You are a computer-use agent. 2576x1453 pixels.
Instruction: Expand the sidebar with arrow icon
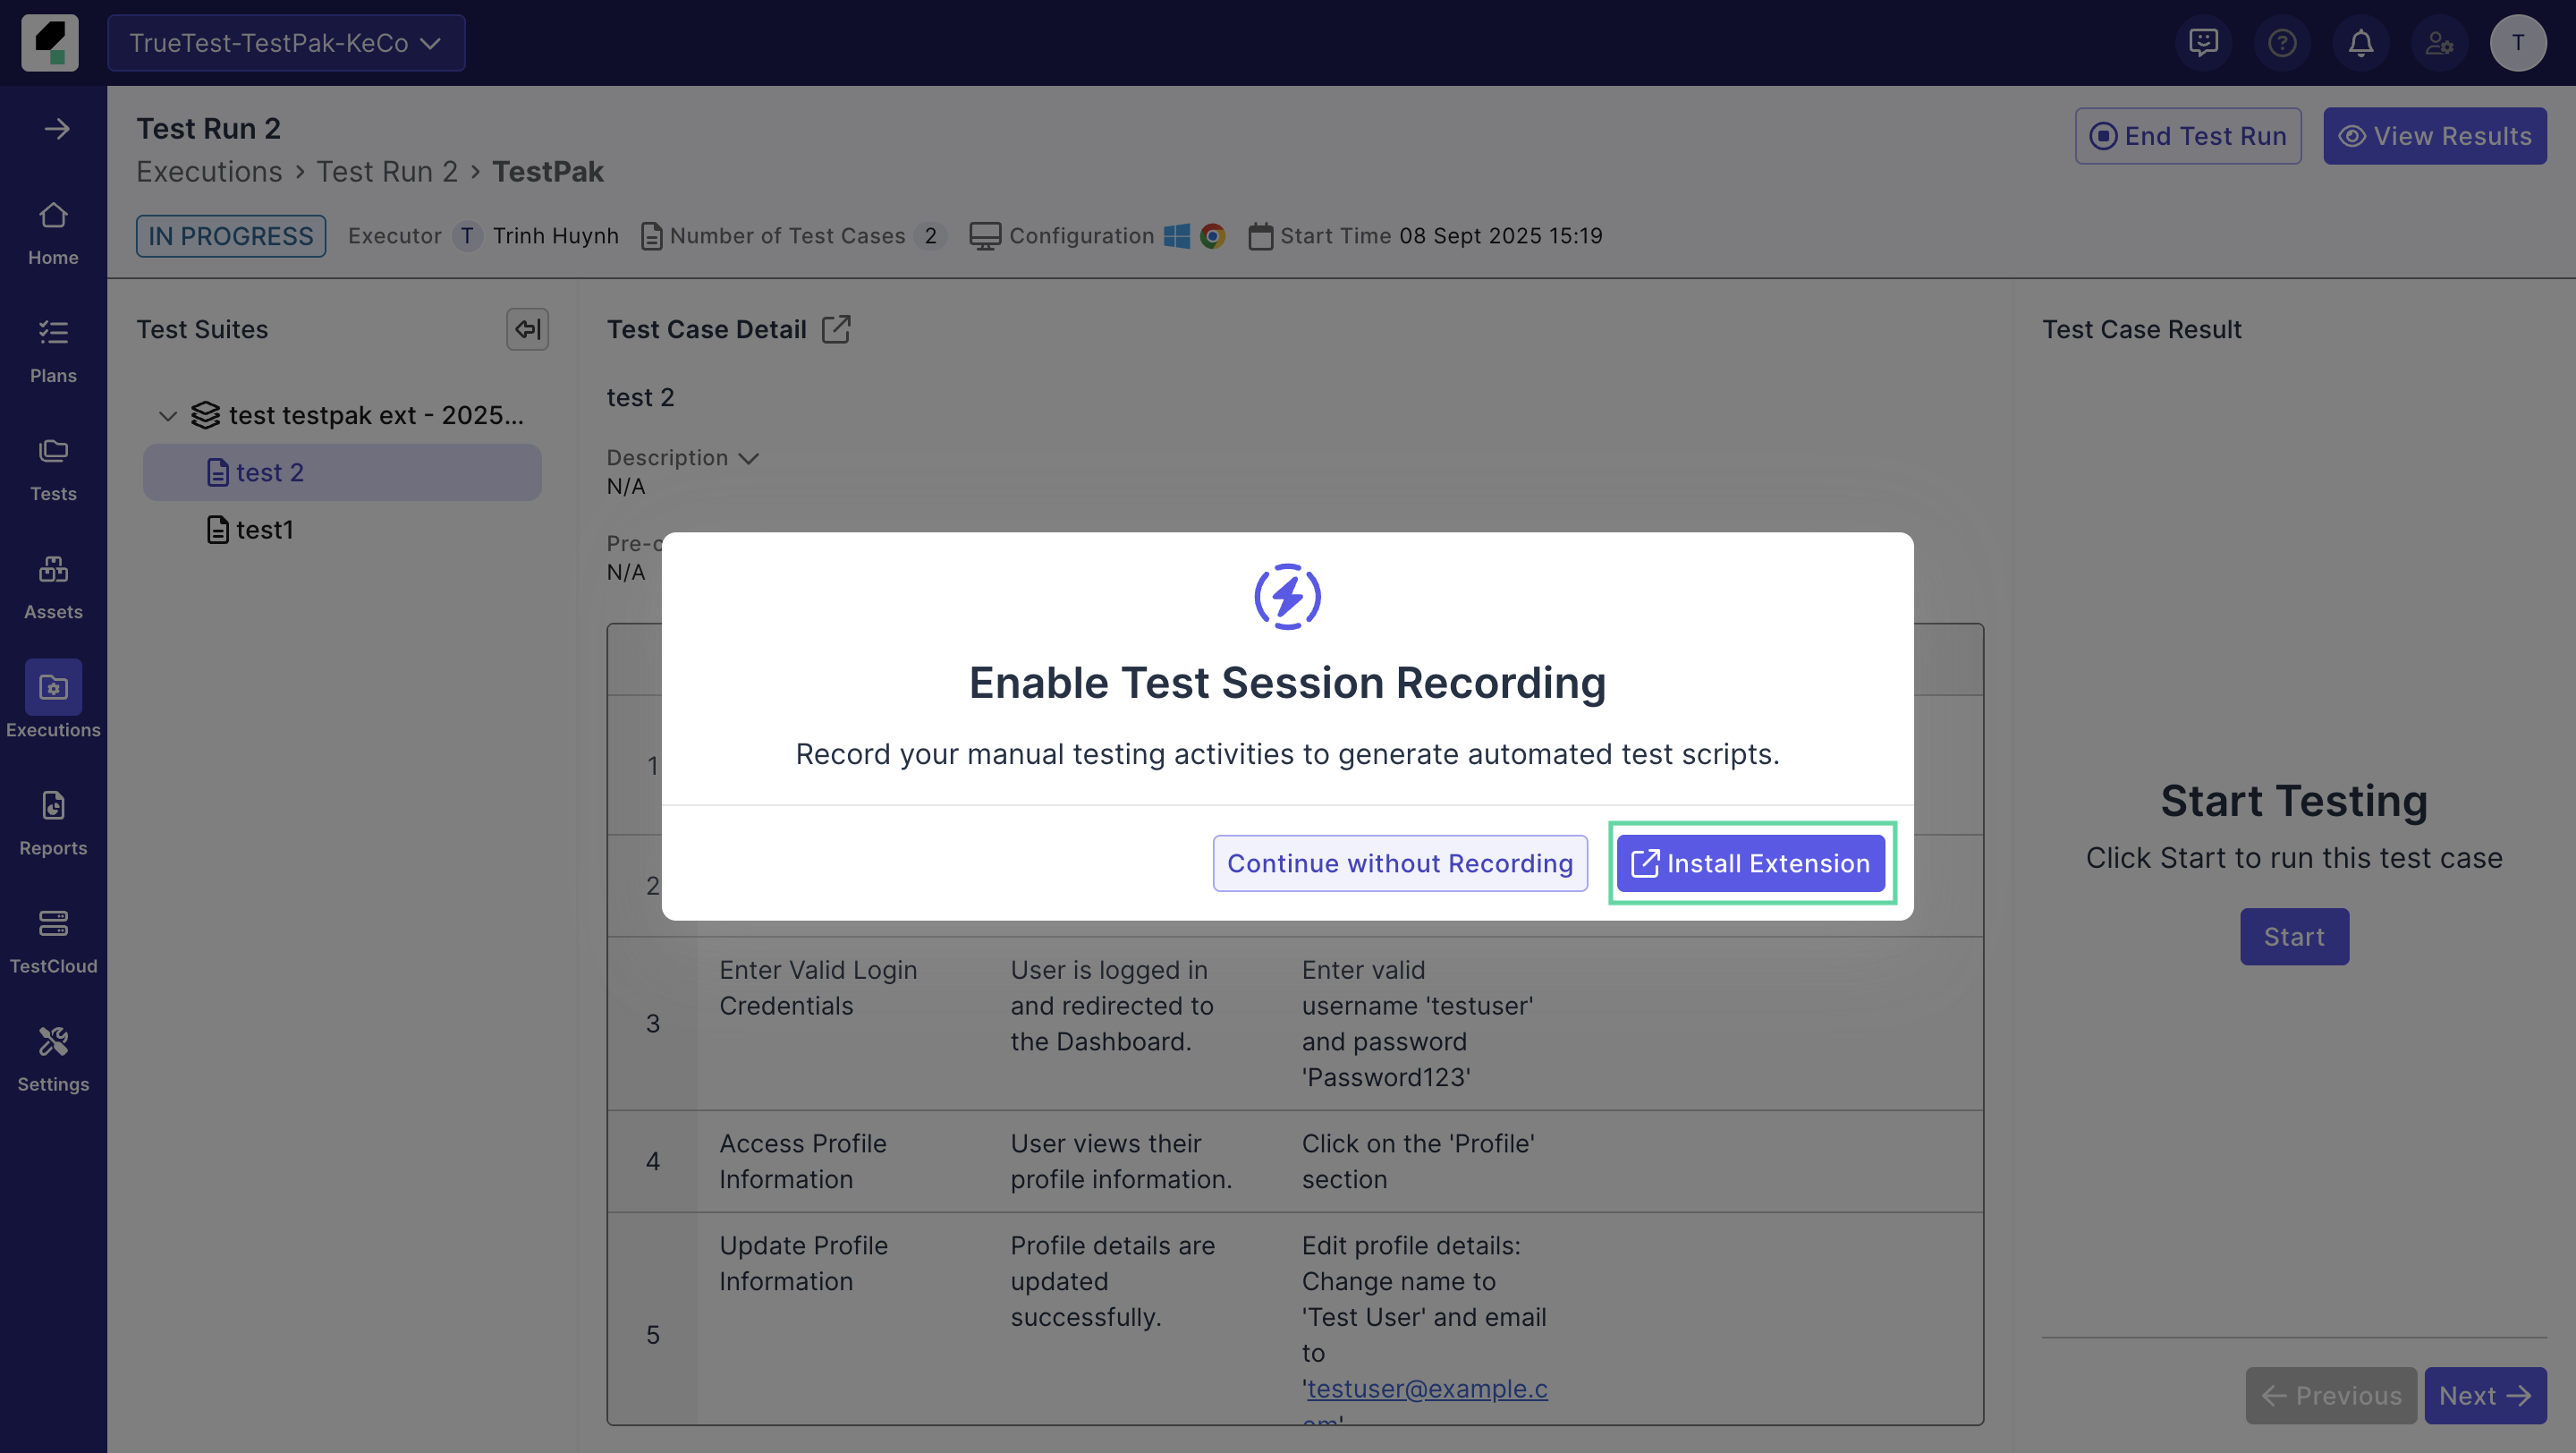(x=56, y=129)
